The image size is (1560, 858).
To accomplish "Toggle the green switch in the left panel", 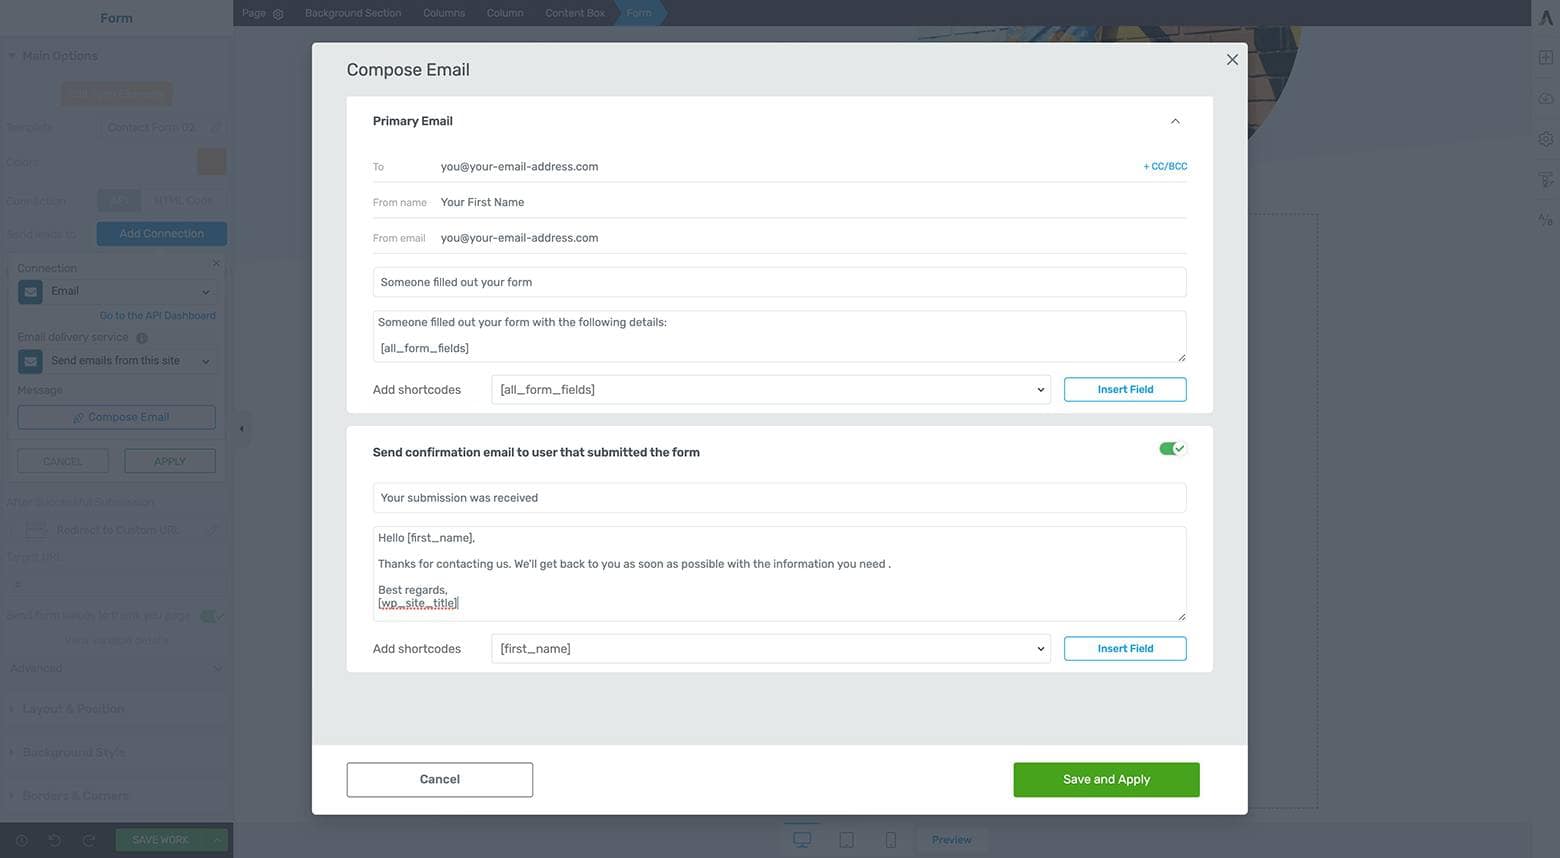I will click(212, 616).
